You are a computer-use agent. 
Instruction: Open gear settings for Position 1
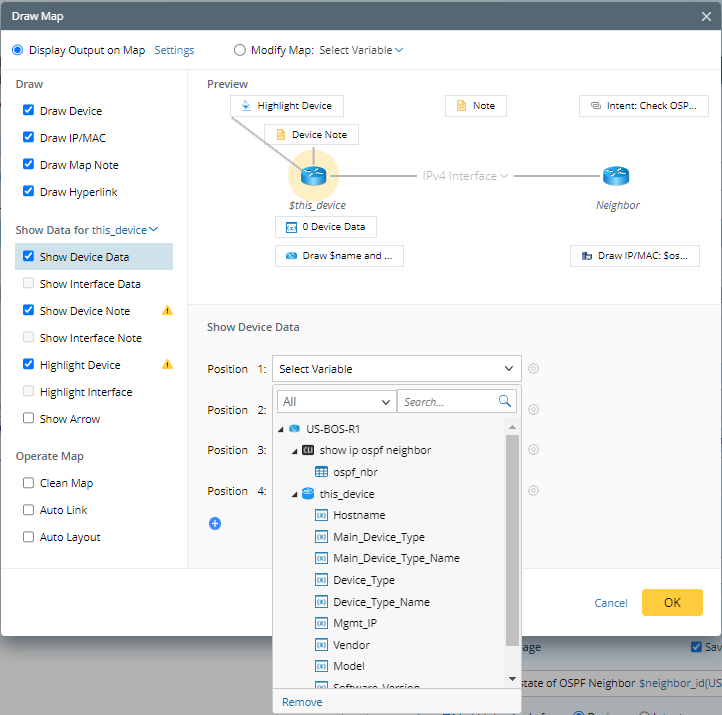[534, 369]
